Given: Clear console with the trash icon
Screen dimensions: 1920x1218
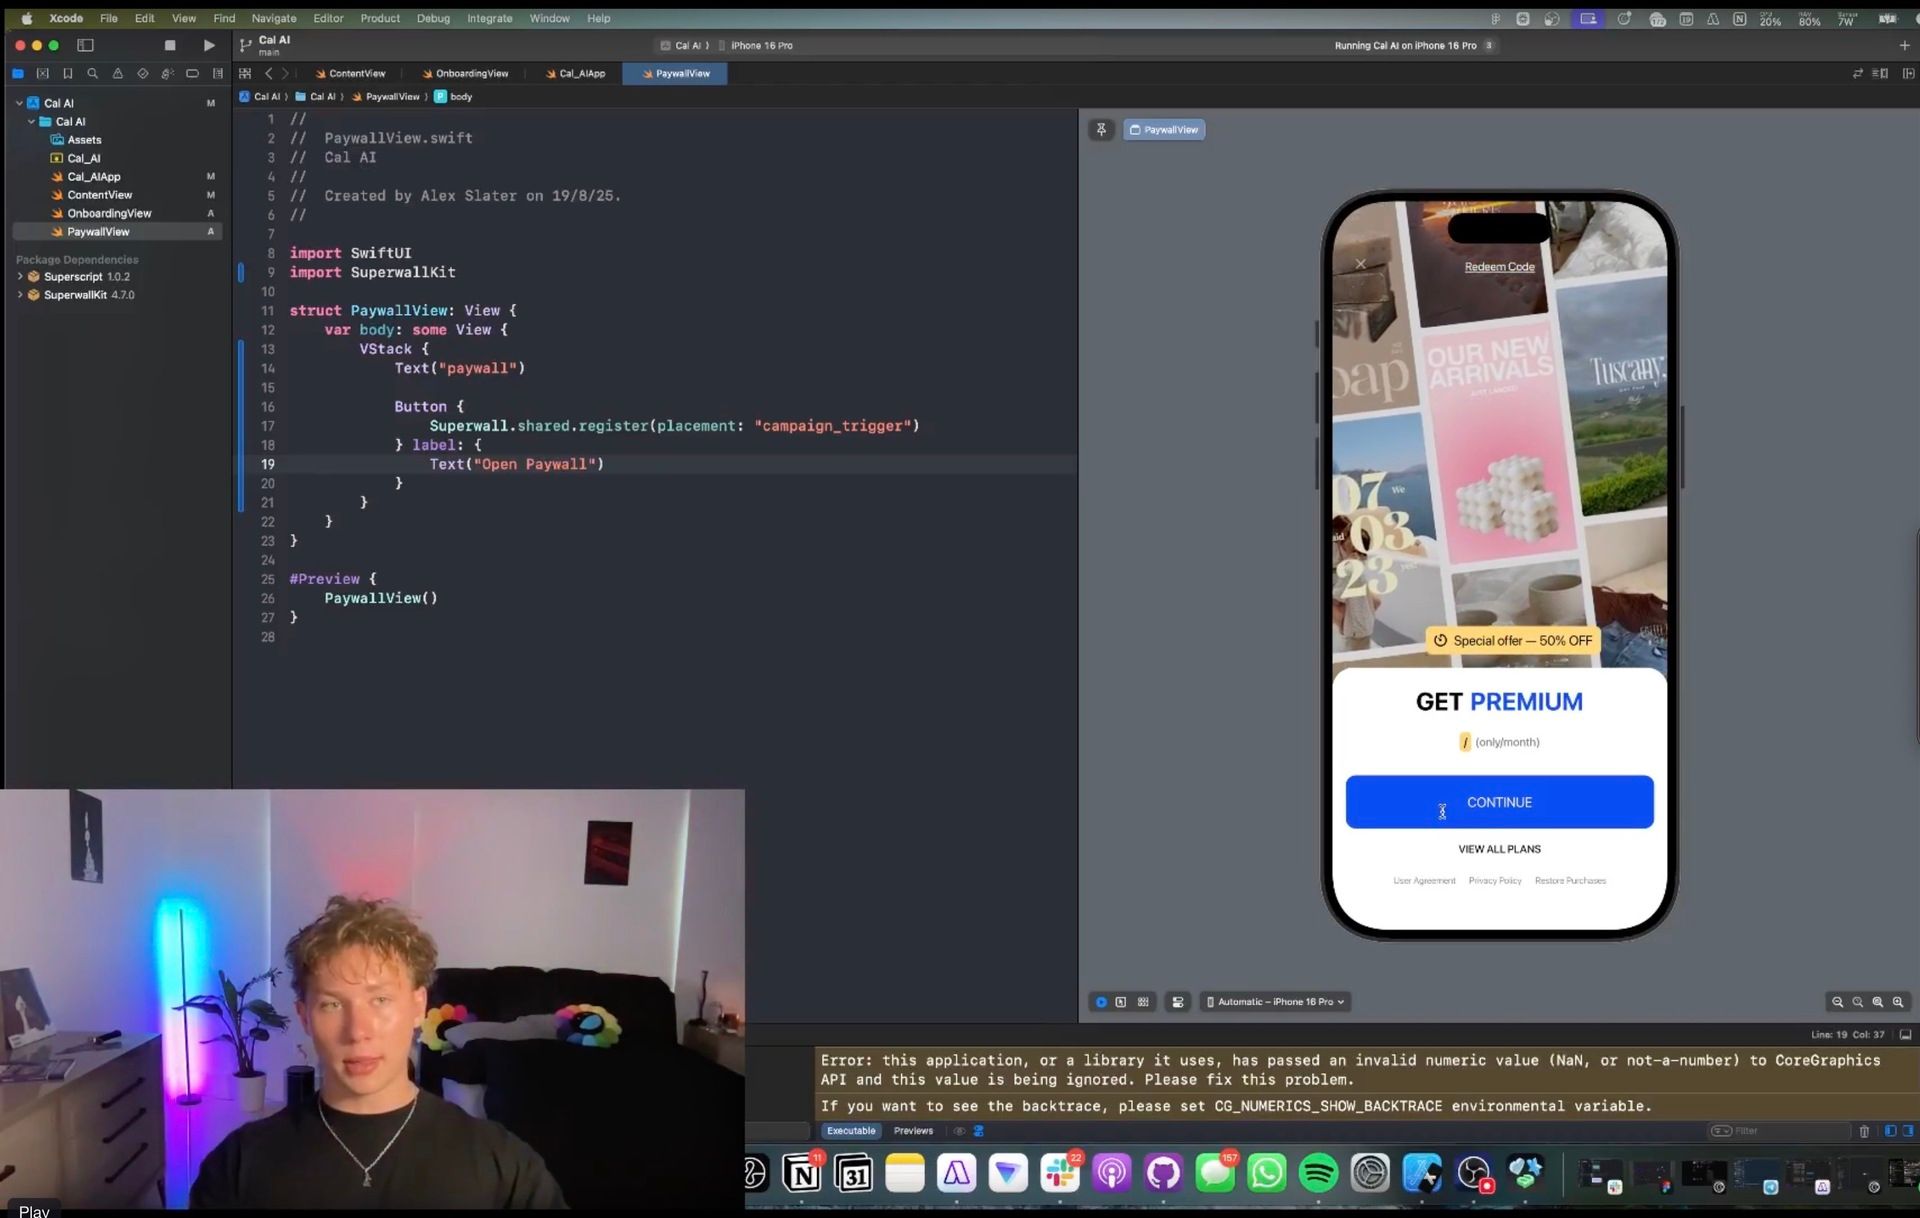Looking at the screenshot, I should pos(1864,1131).
